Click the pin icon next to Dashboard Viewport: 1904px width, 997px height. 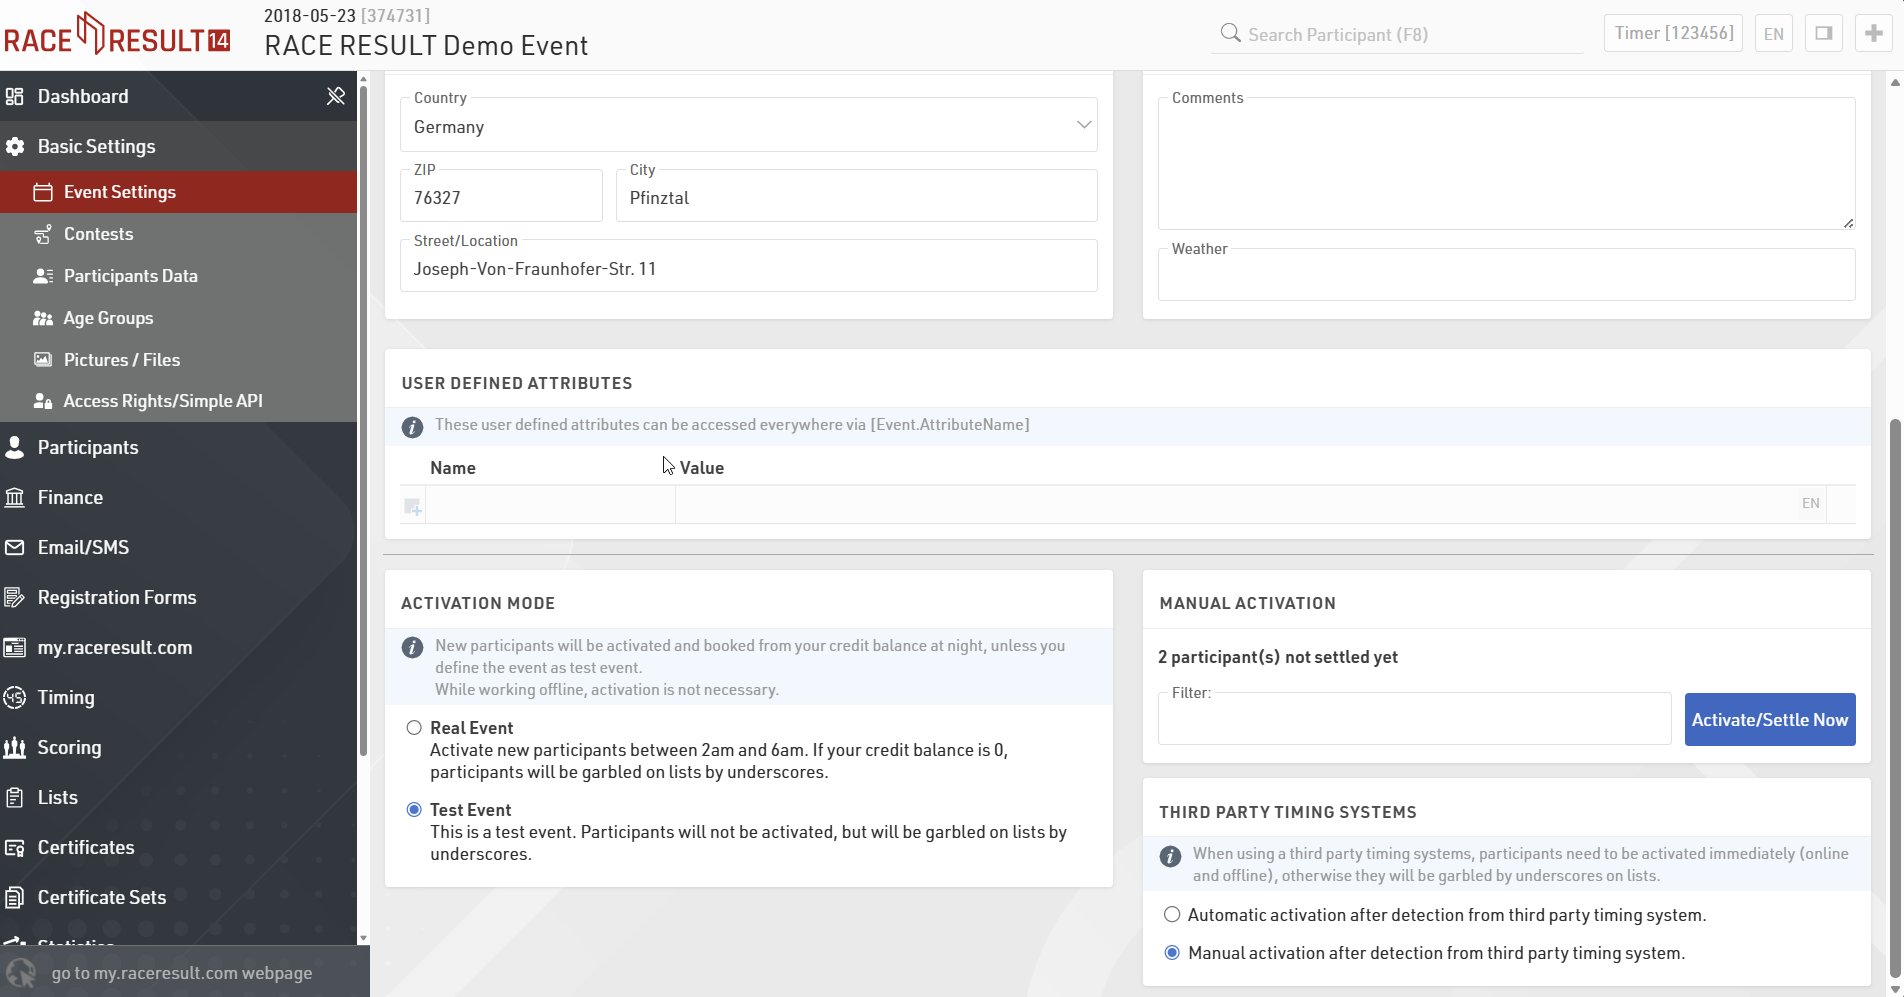pos(336,96)
